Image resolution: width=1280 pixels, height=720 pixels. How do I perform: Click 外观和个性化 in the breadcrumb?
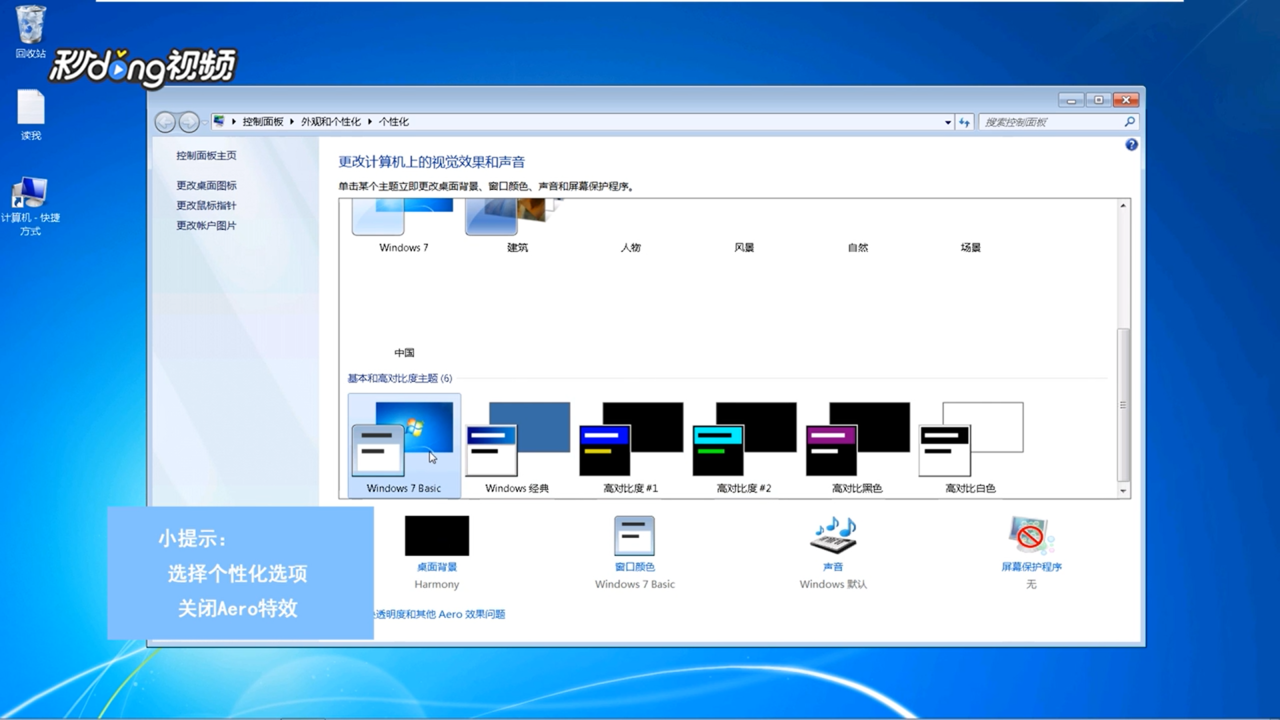(331, 122)
